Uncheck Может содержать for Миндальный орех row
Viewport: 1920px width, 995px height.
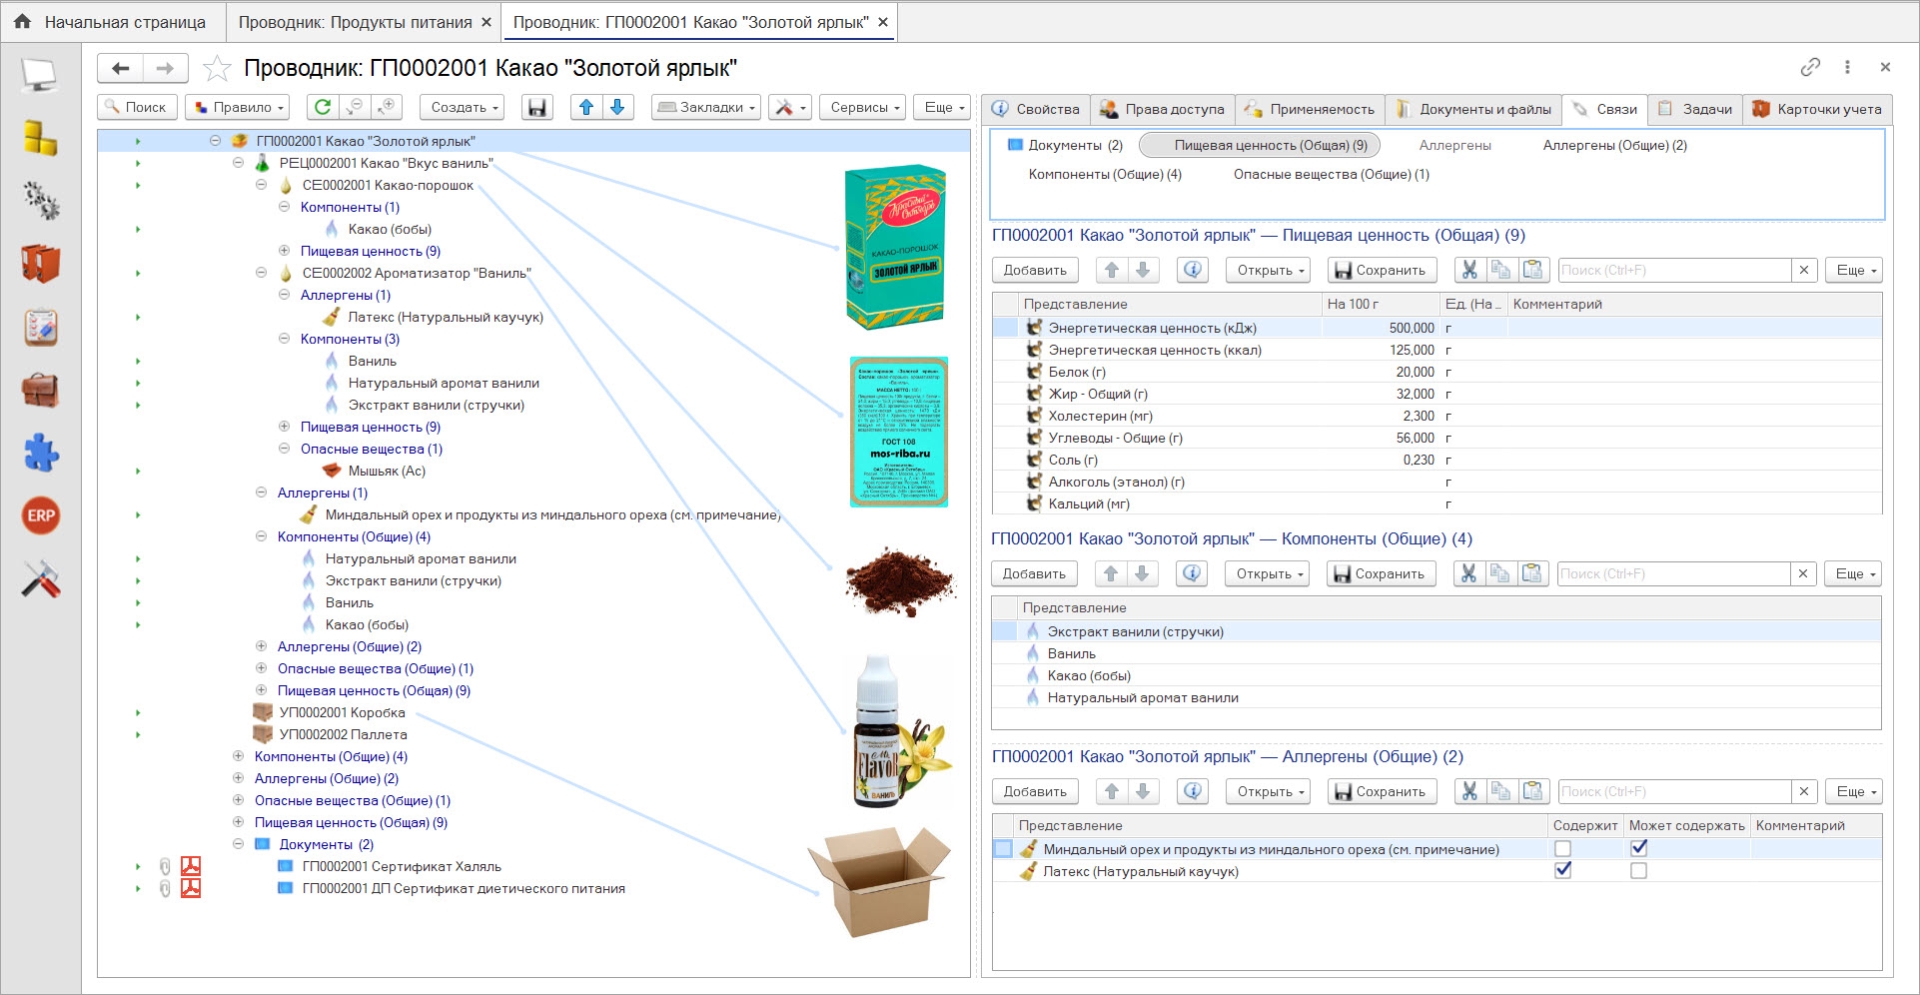(1639, 848)
